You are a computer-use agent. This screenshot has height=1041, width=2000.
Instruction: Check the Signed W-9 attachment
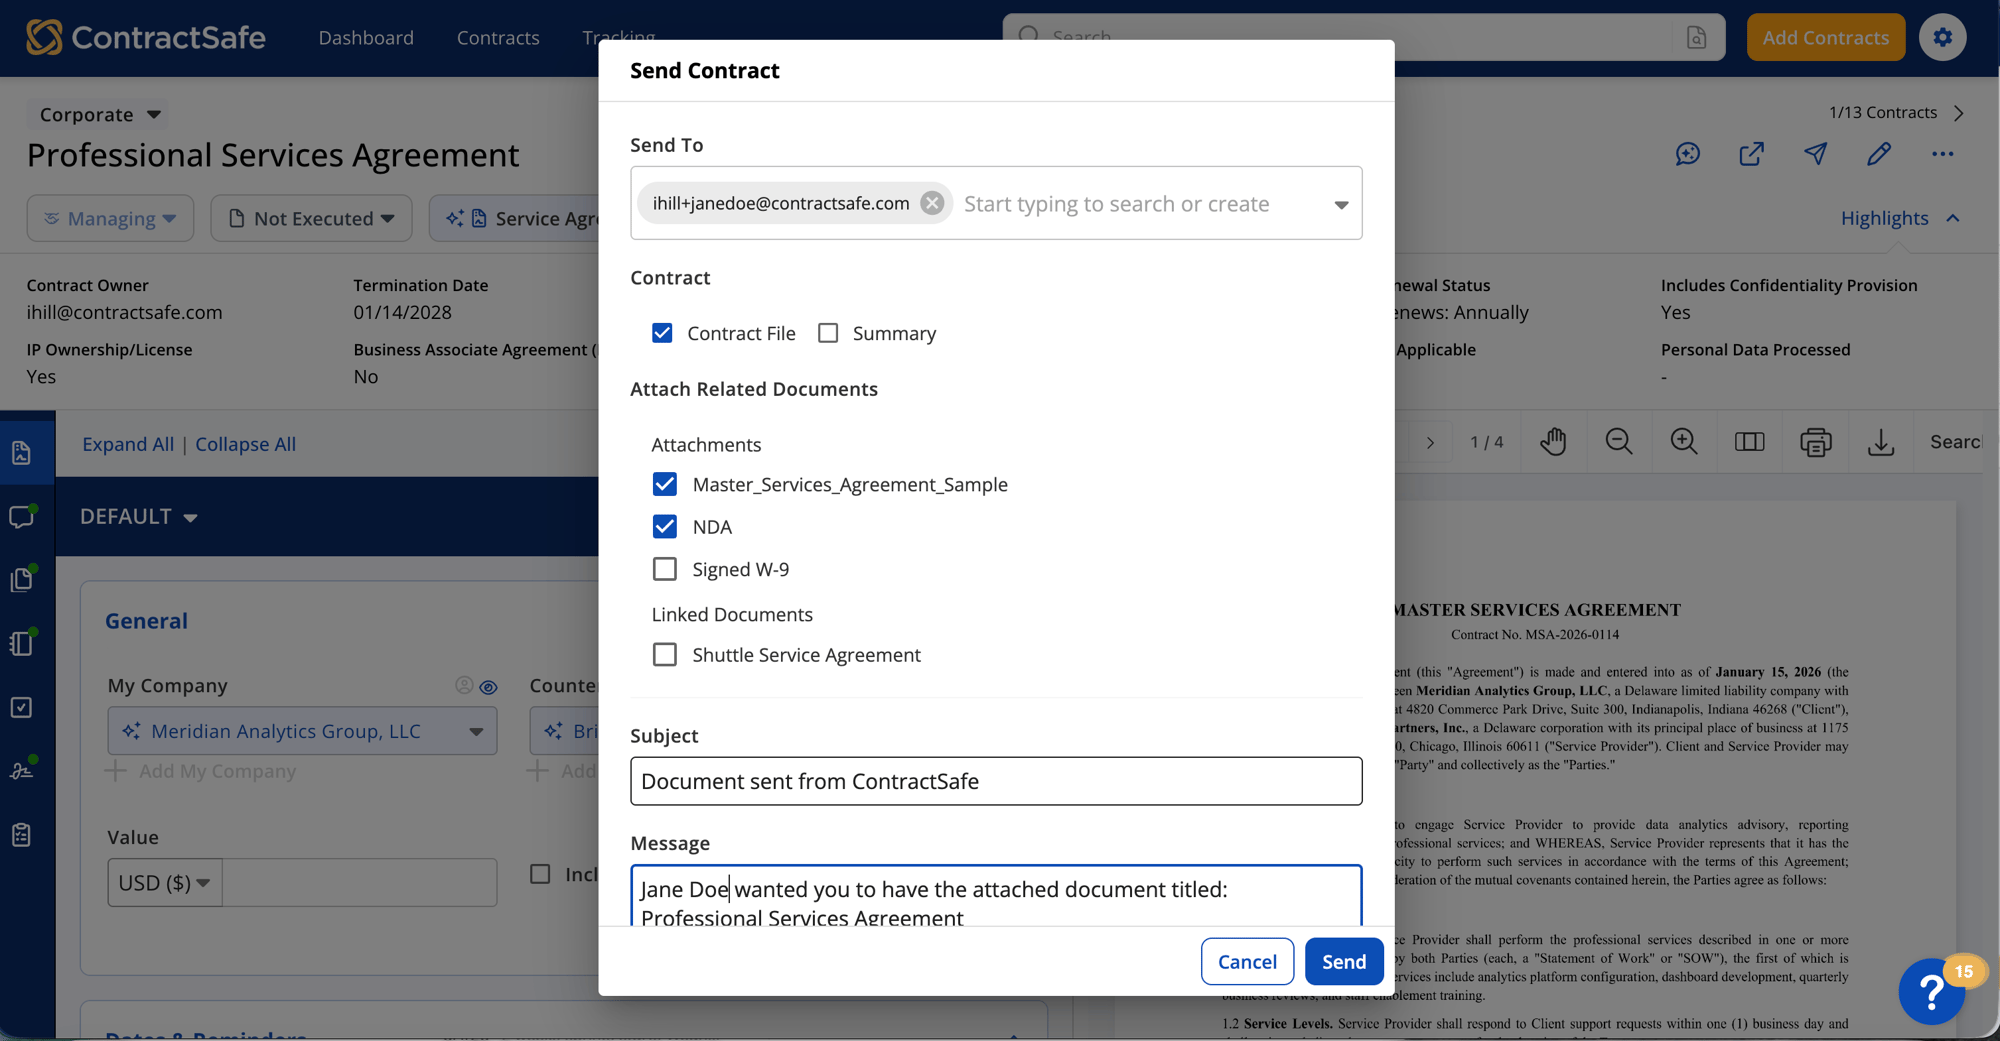click(664, 569)
